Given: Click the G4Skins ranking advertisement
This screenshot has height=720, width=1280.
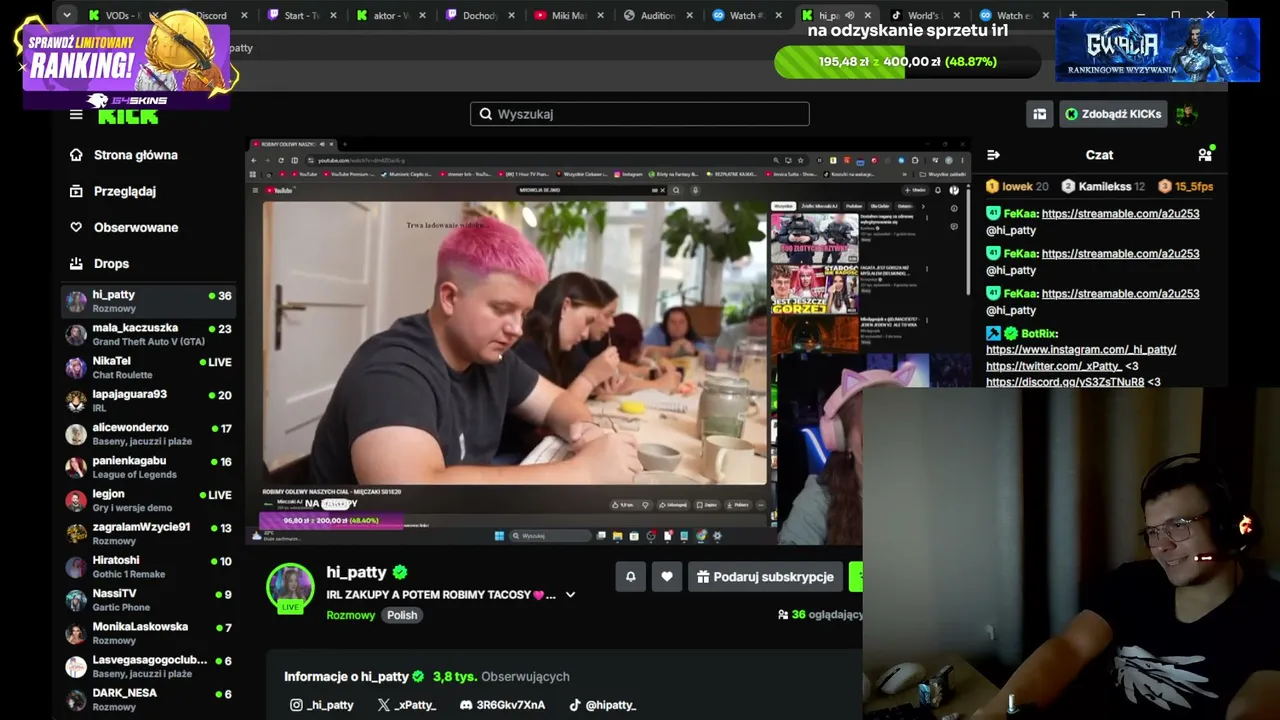Looking at the screenshot, I should coord(126,60).
